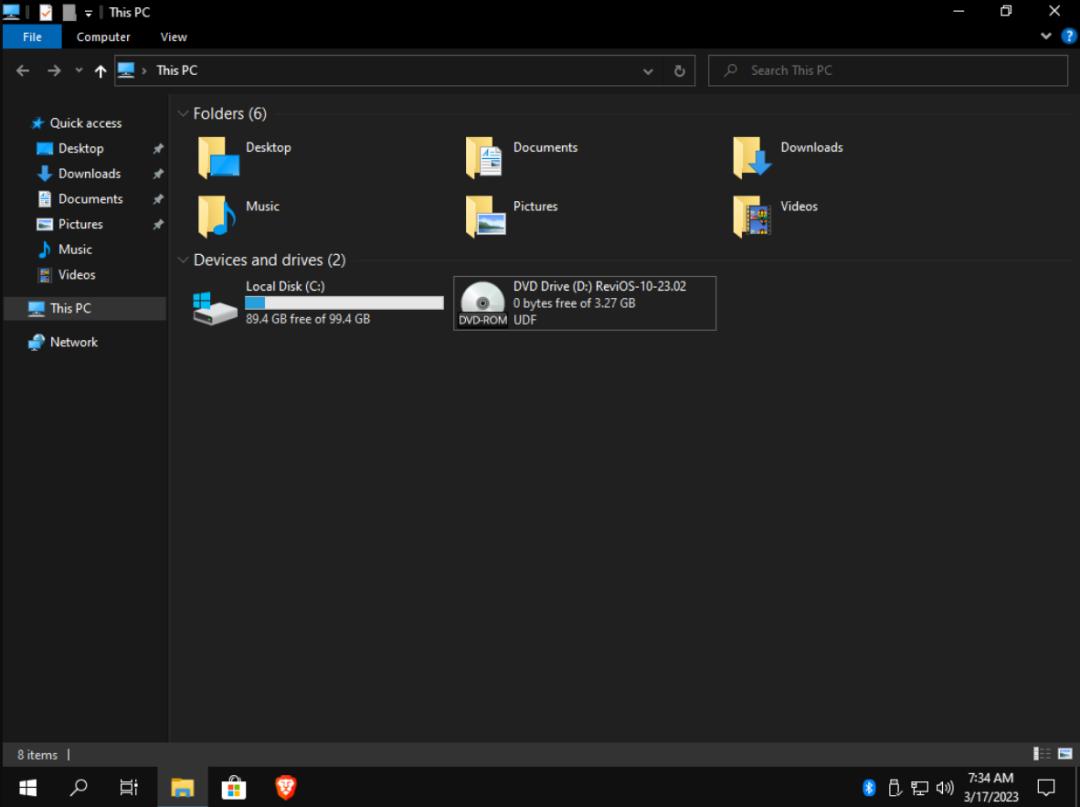Click the Refresh button in address bar
The height and width of the screenshot is (807, 1080).
coord(679,71)
